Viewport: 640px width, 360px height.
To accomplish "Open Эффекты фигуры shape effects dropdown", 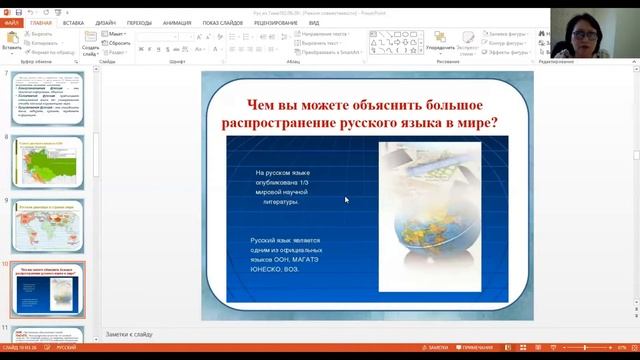I will 506,52.
